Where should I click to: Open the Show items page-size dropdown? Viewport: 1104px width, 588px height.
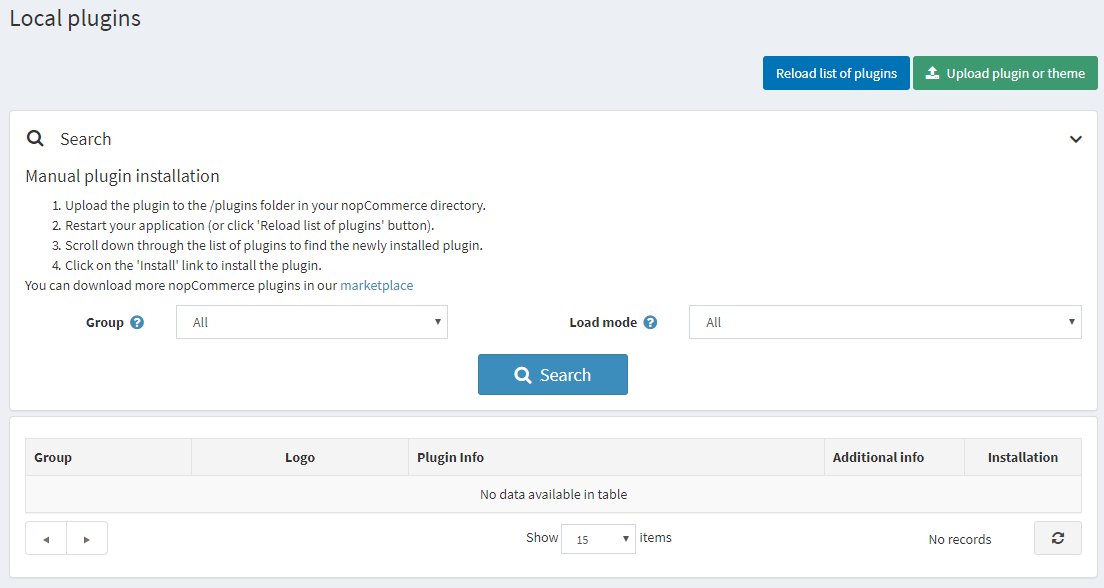click(x=598, y=539)
